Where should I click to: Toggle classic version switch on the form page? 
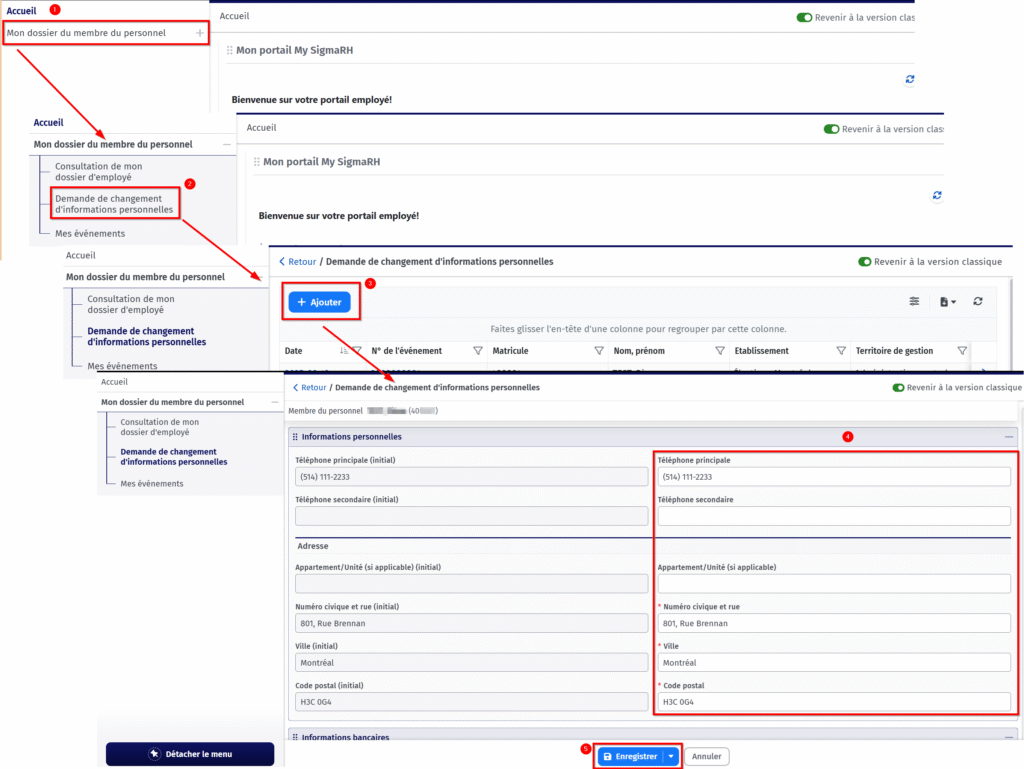tap(898, 387)
